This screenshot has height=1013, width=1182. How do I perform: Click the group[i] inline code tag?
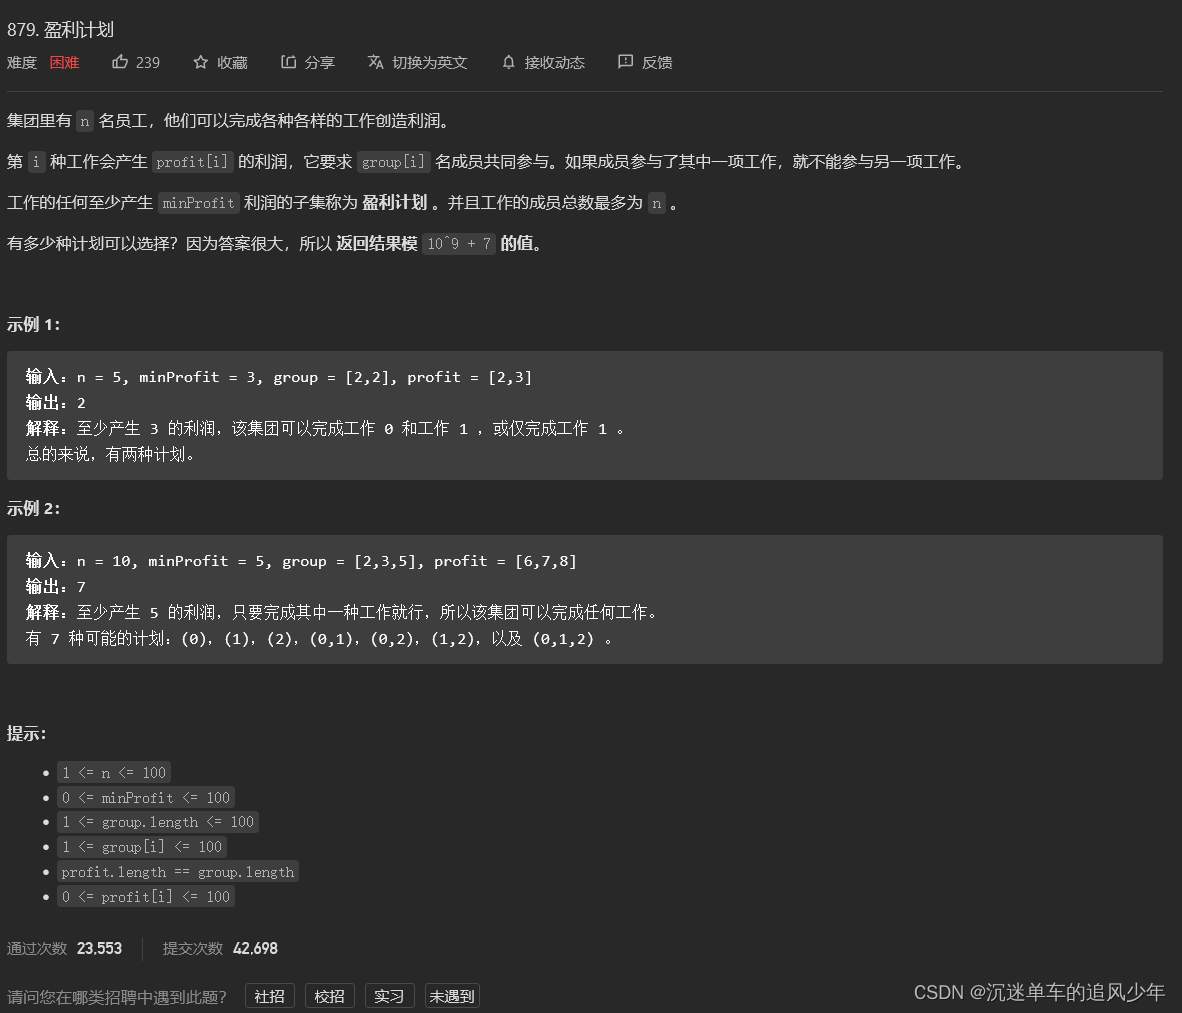[393, 161]
